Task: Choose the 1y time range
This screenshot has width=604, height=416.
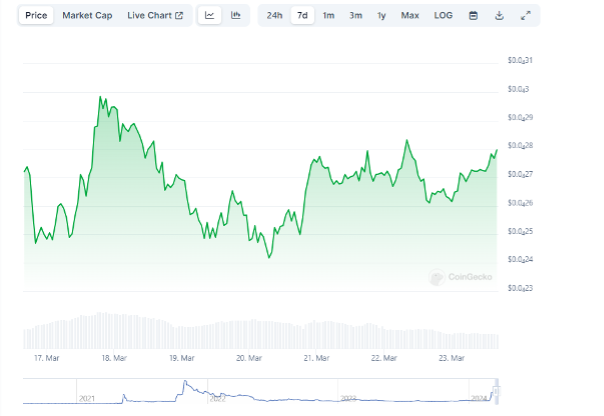Action: coord(382,16)
